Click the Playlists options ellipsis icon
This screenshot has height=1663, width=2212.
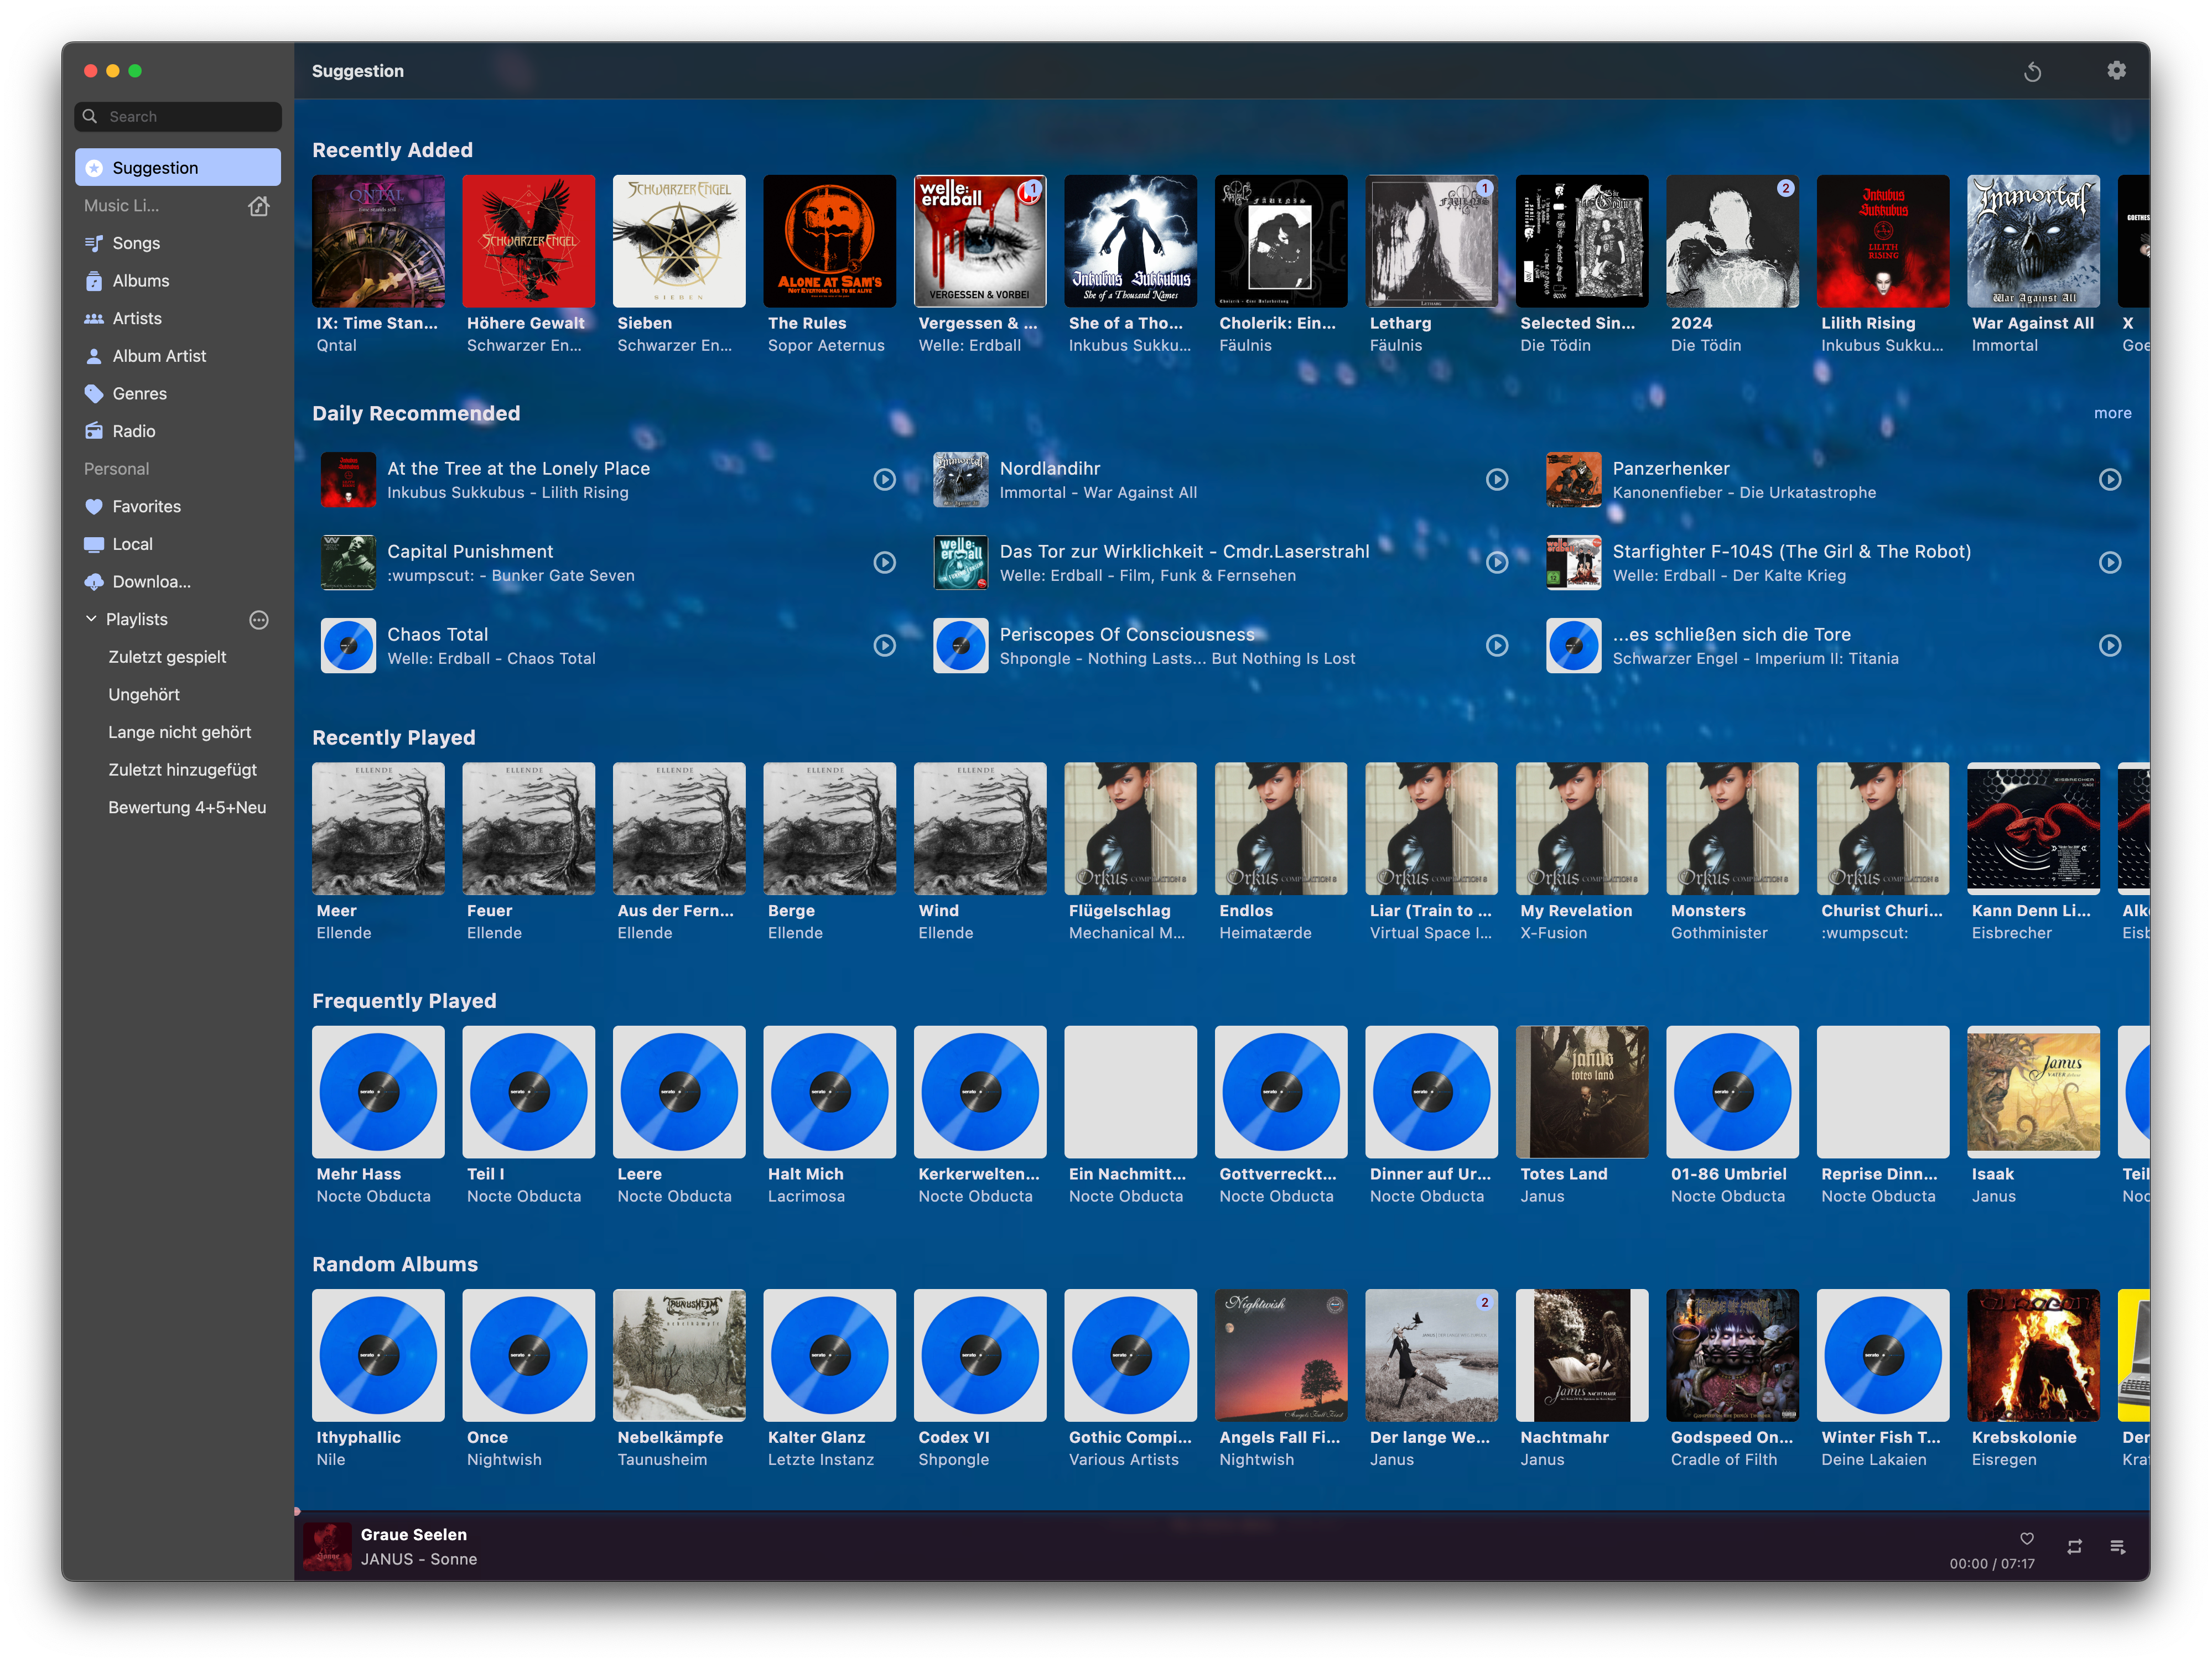point(259,620)
